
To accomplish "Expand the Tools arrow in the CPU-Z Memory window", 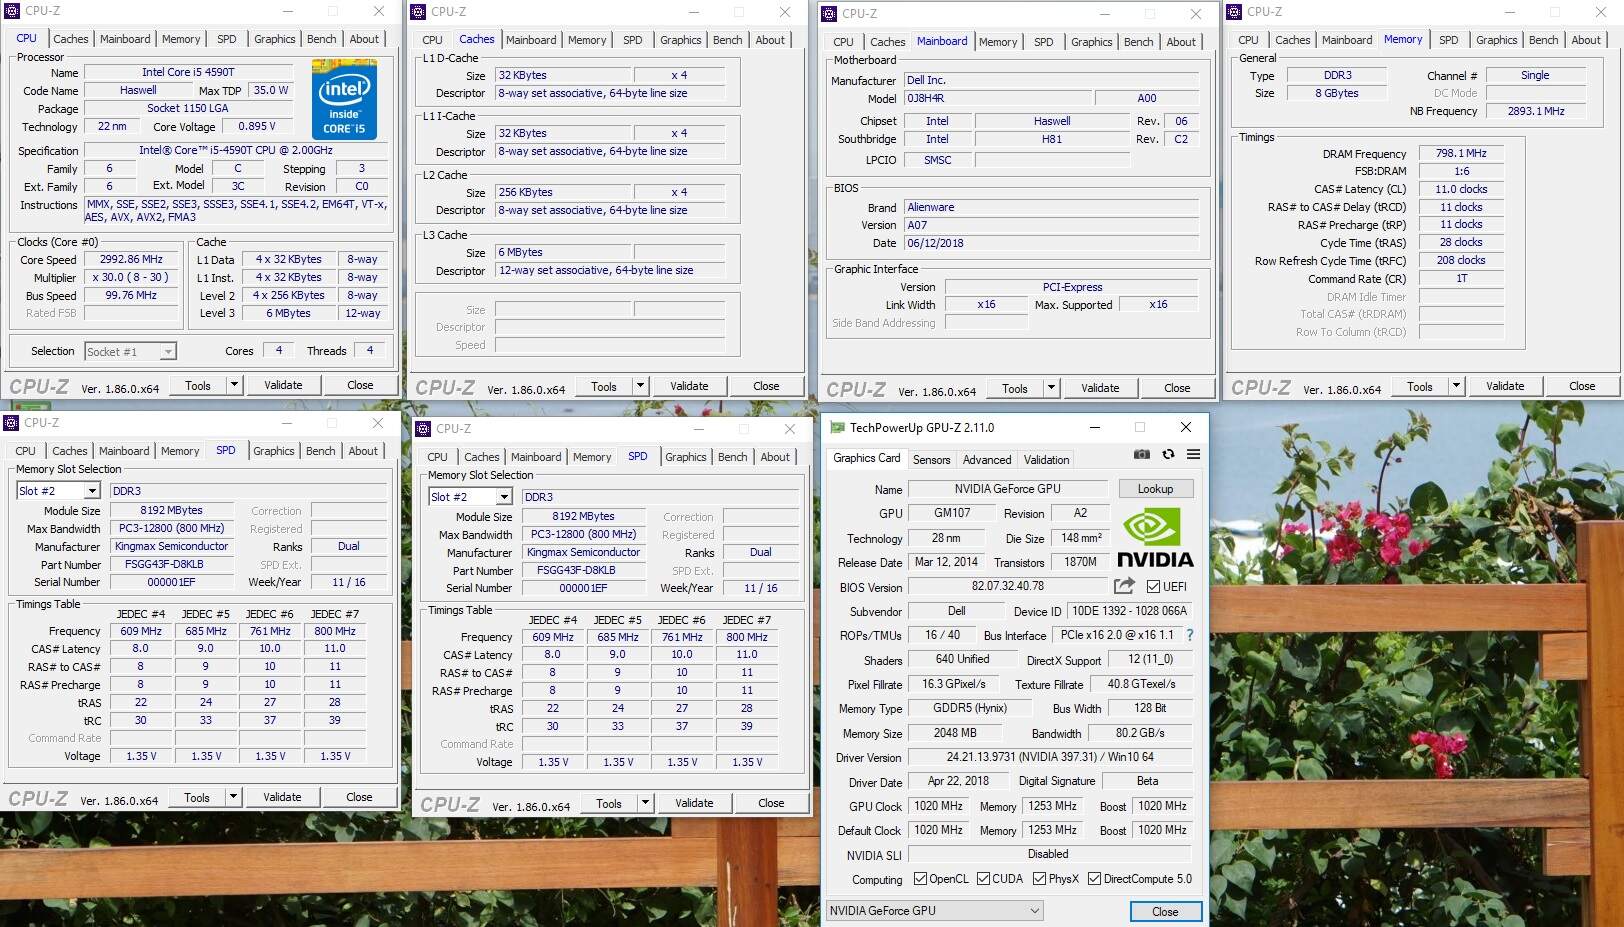I will click(1456, 386).
